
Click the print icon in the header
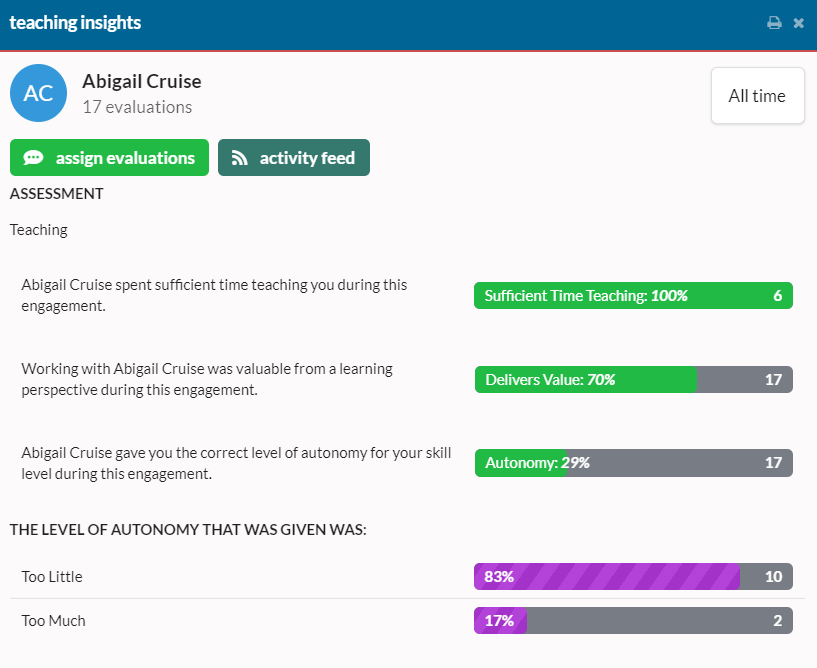(x=774, y=21)
